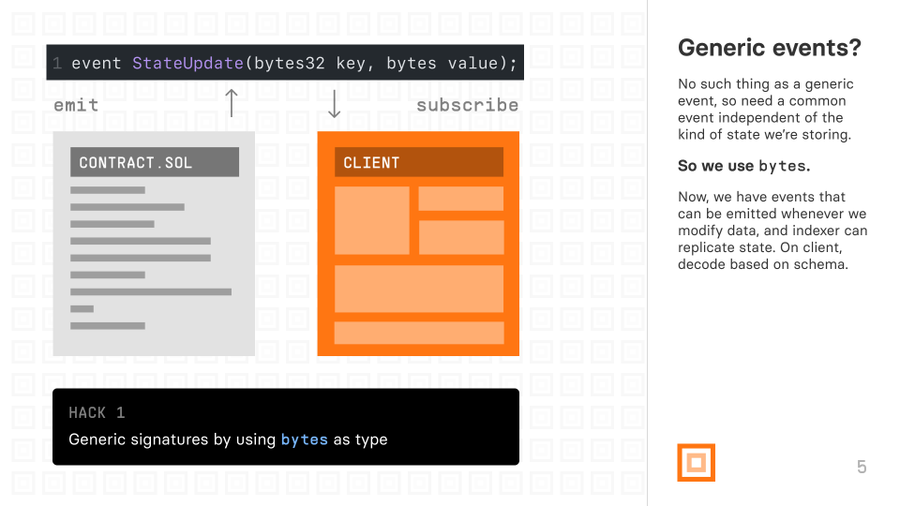
Task: Click the bottom strip in CLIENT box
Action: pyautogui.click(x=419, y=333)
